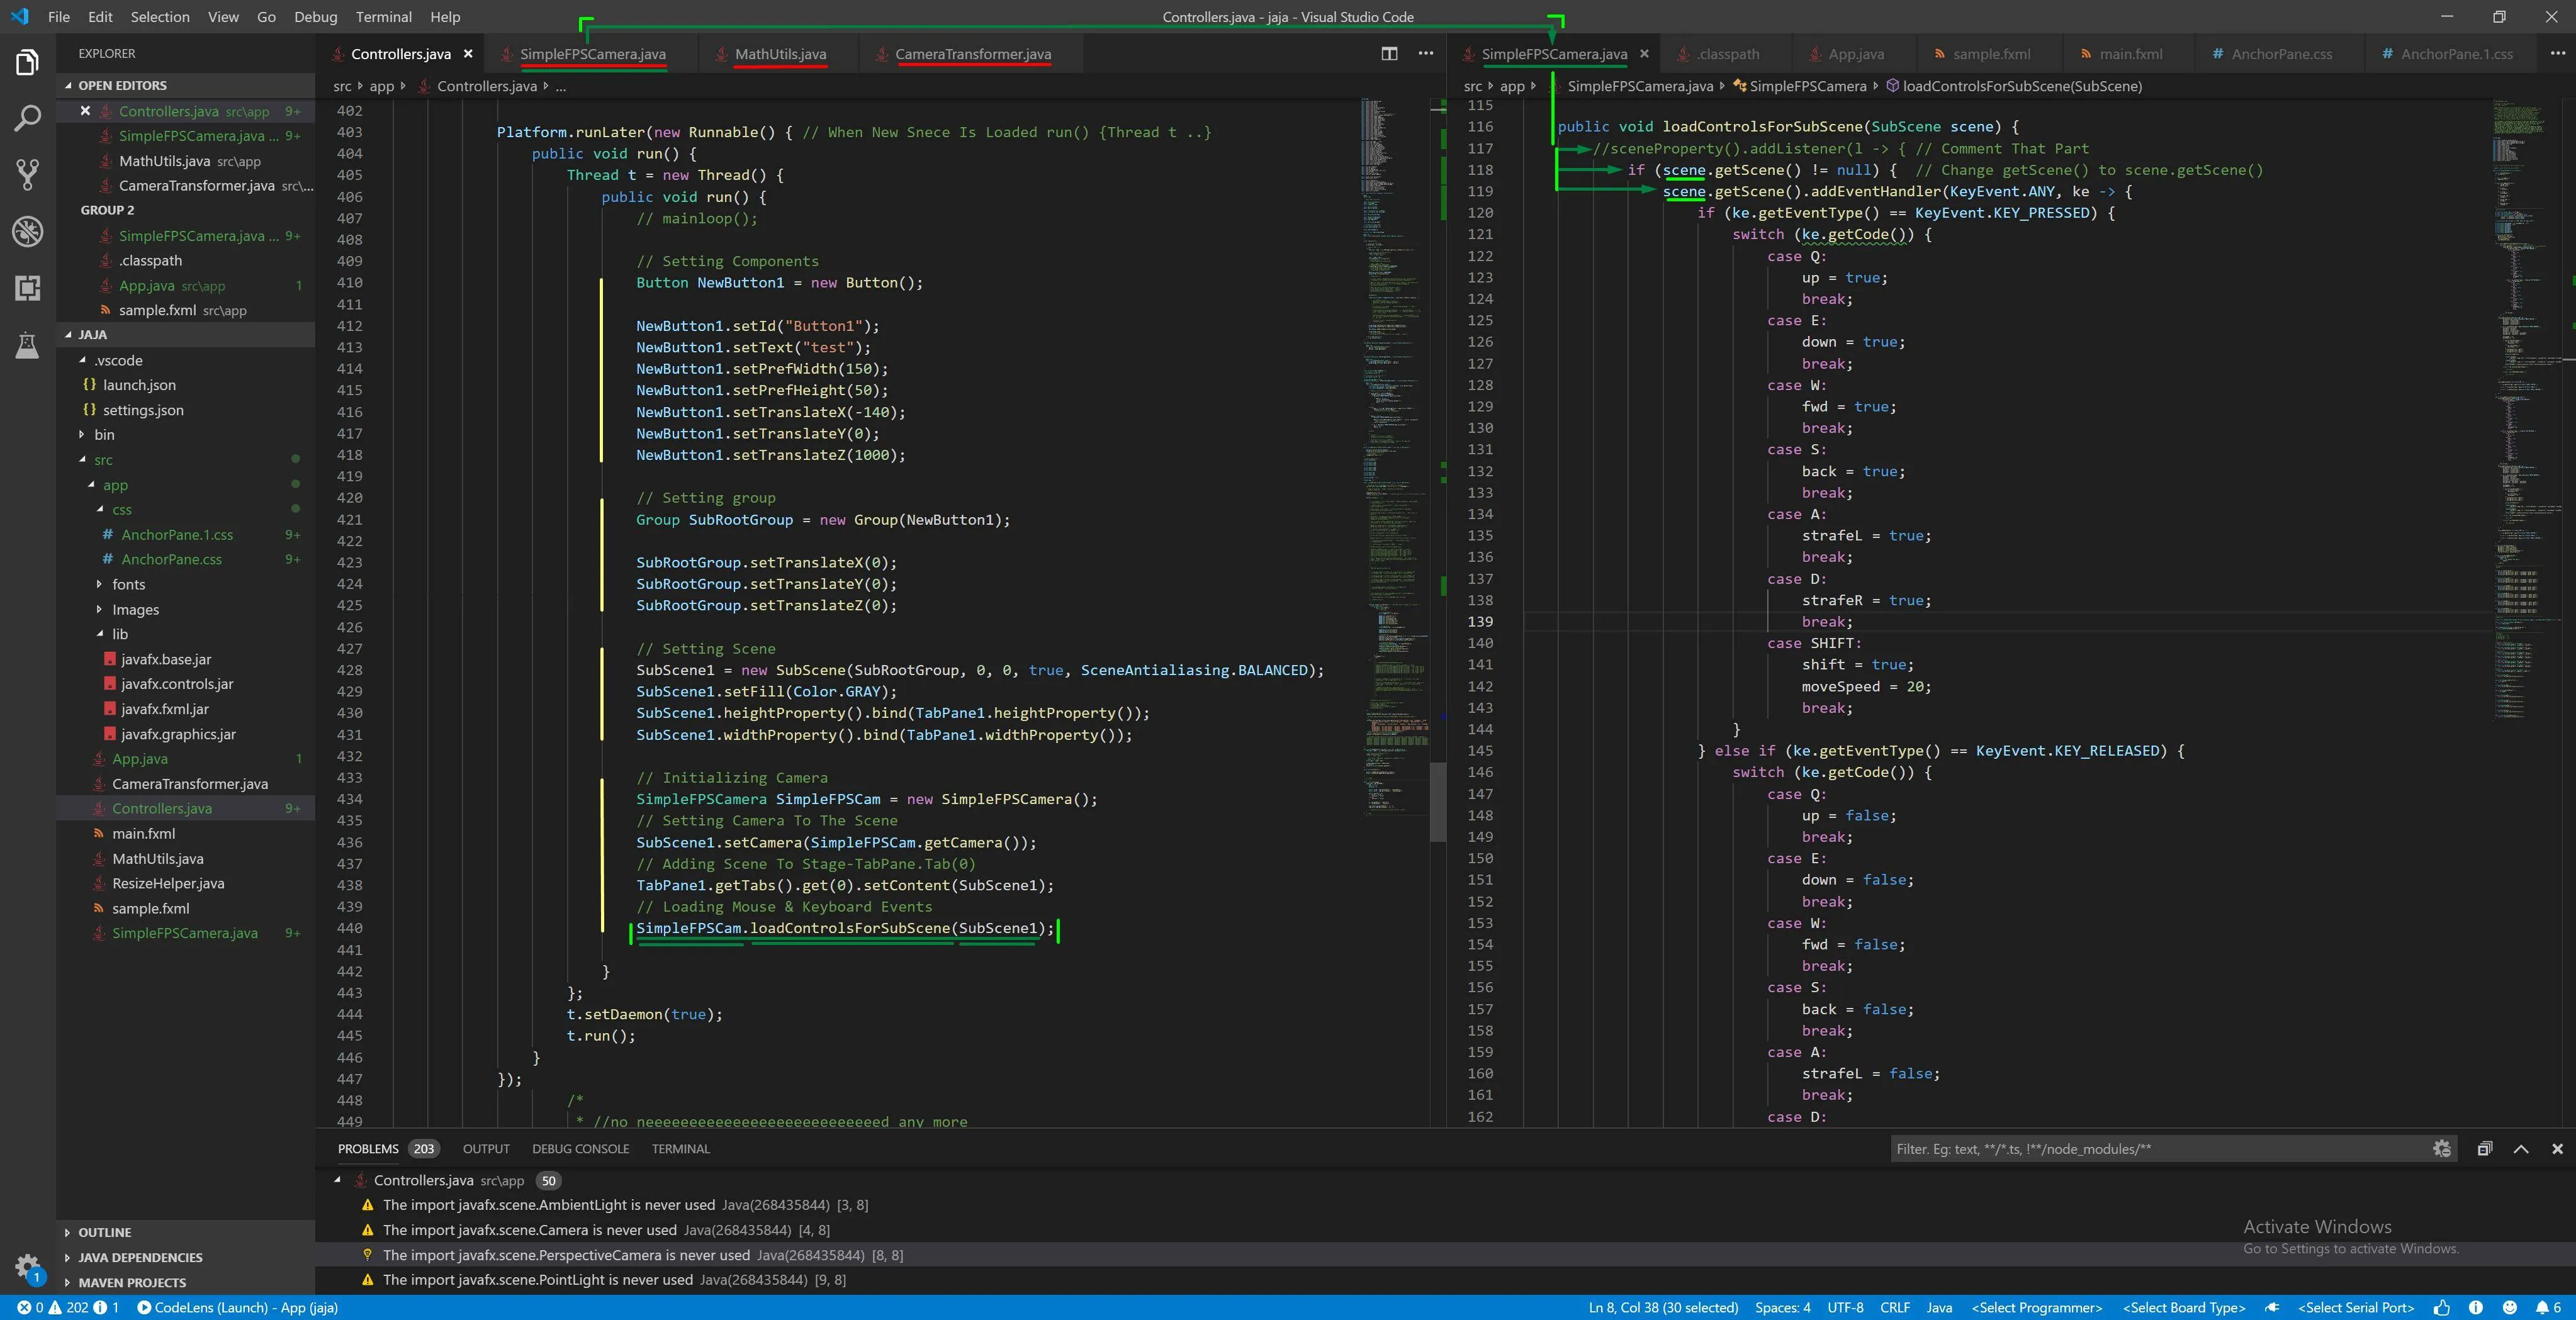Collapse Controllers.java problems group
The height and width of the screenshot is (1320, 2576).
[338, 1180]
